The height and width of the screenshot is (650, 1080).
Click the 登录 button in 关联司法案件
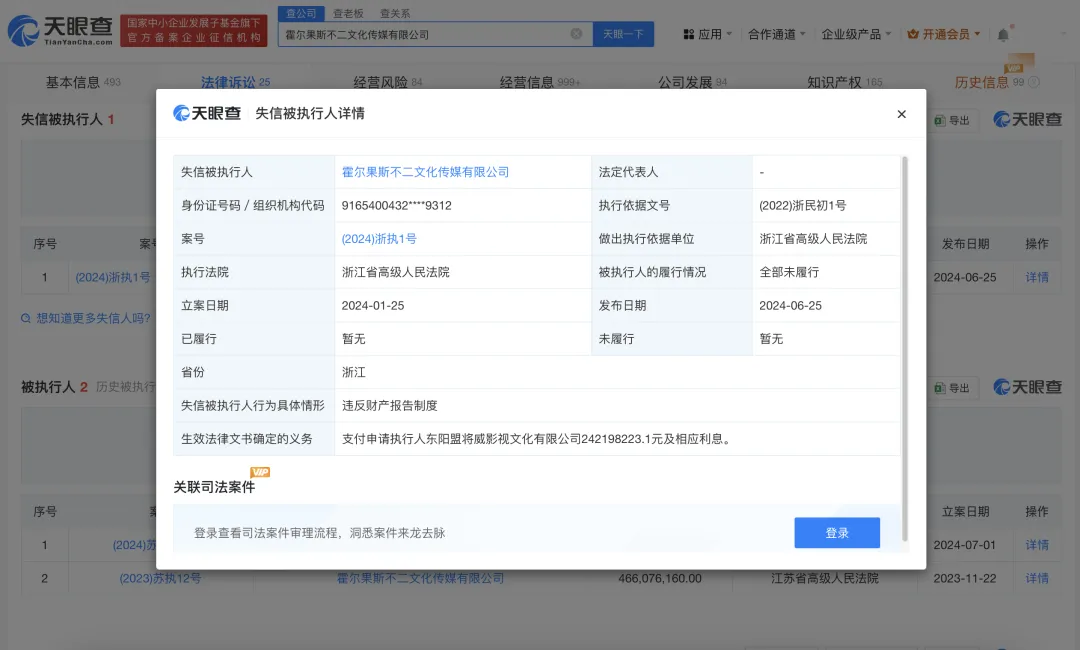(837, 533)
